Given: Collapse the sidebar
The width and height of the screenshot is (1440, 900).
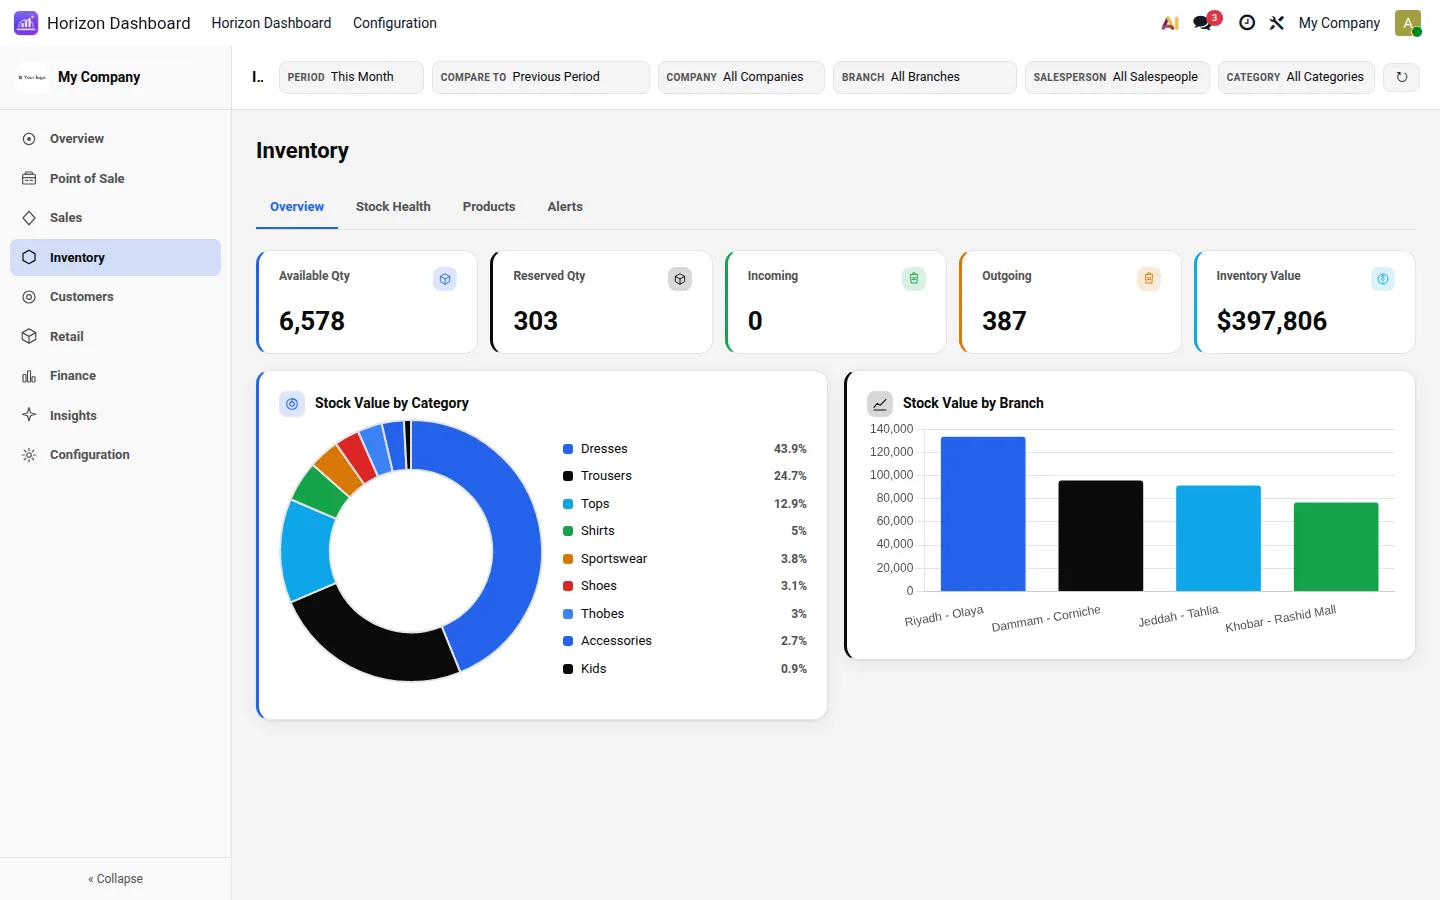Looking at the screenshot, I should [115, 879].
